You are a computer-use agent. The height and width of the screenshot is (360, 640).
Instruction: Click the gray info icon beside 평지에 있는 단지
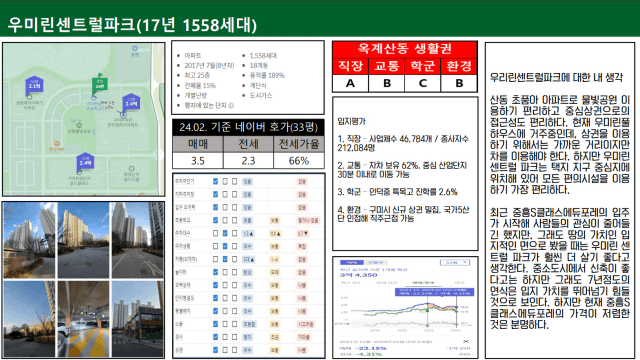[231, 105]
